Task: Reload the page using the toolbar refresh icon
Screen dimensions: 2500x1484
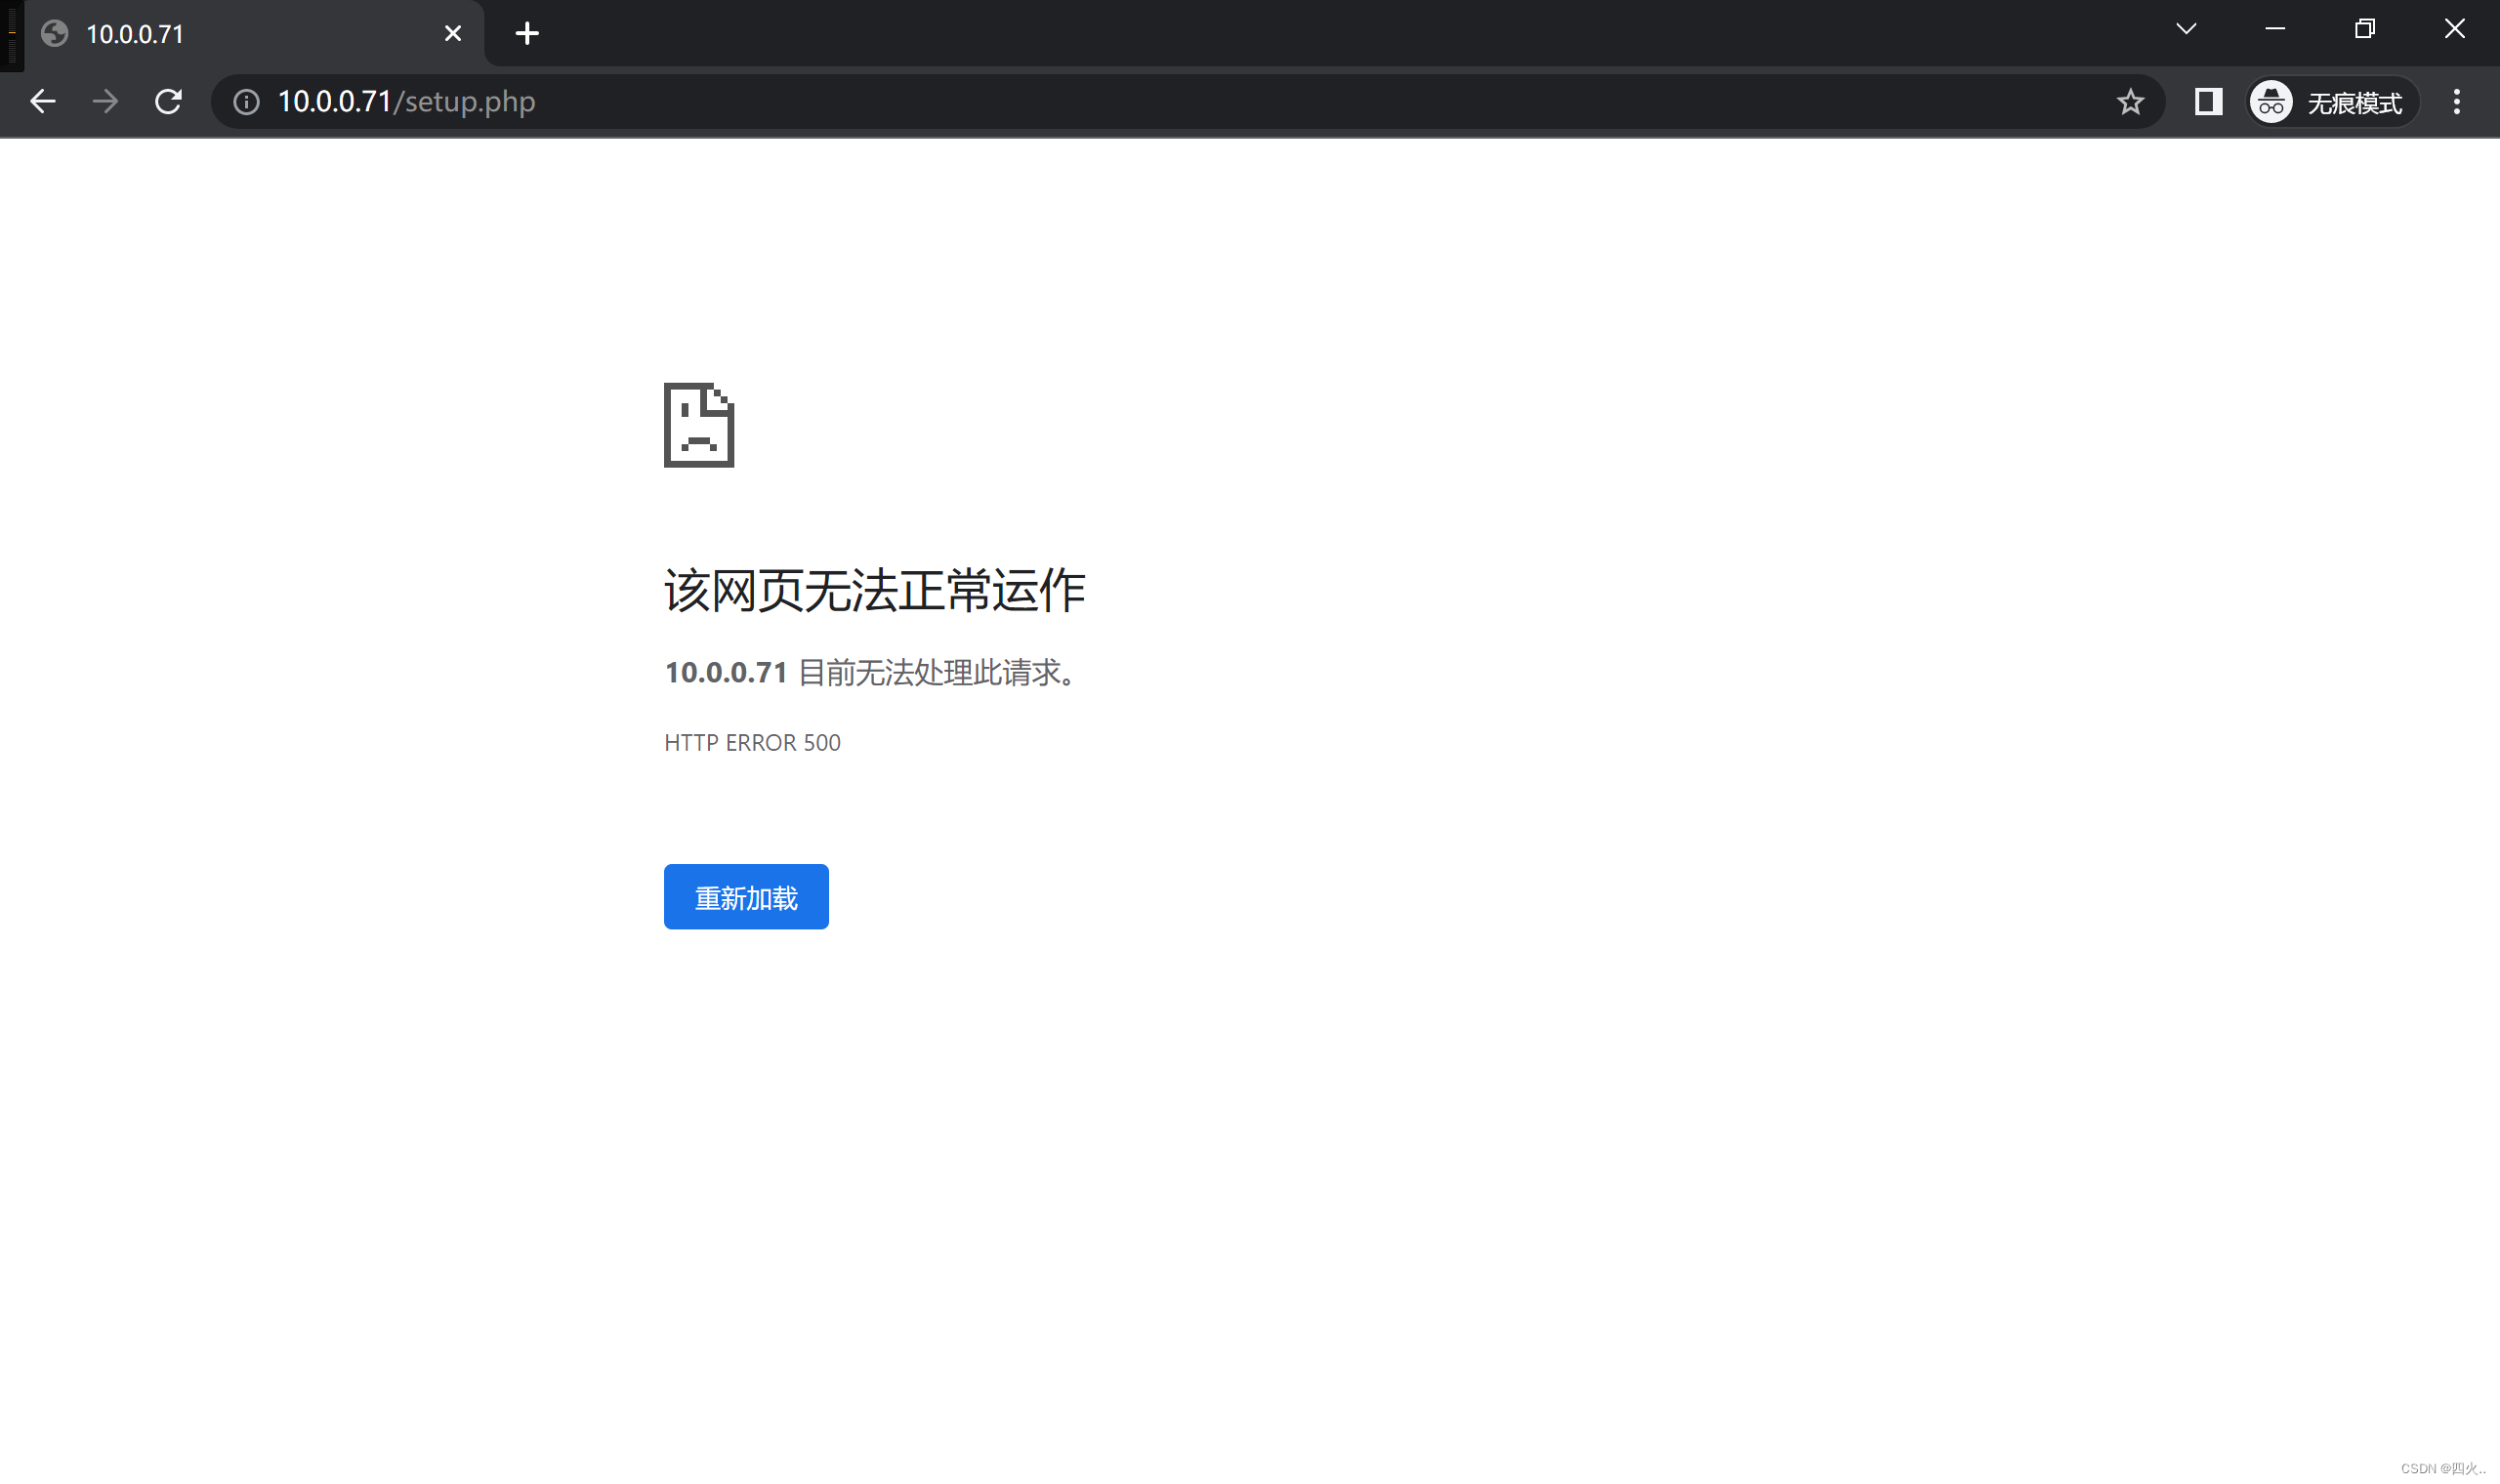Action: click(x=168, y=102)
